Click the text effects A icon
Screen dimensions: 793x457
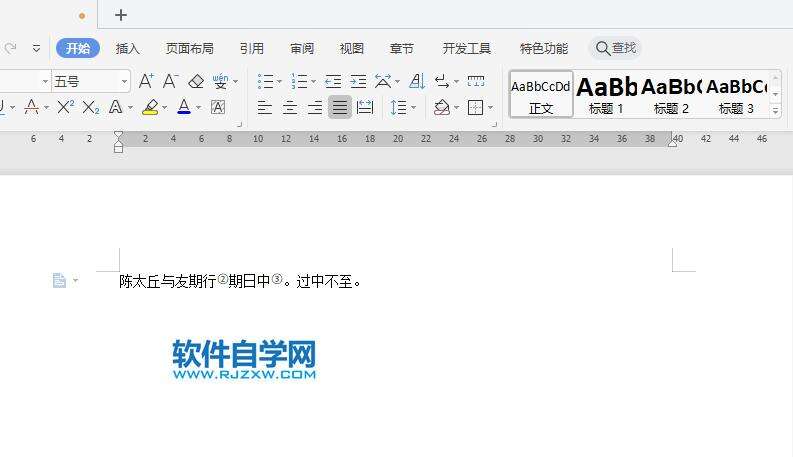point(116,107)
